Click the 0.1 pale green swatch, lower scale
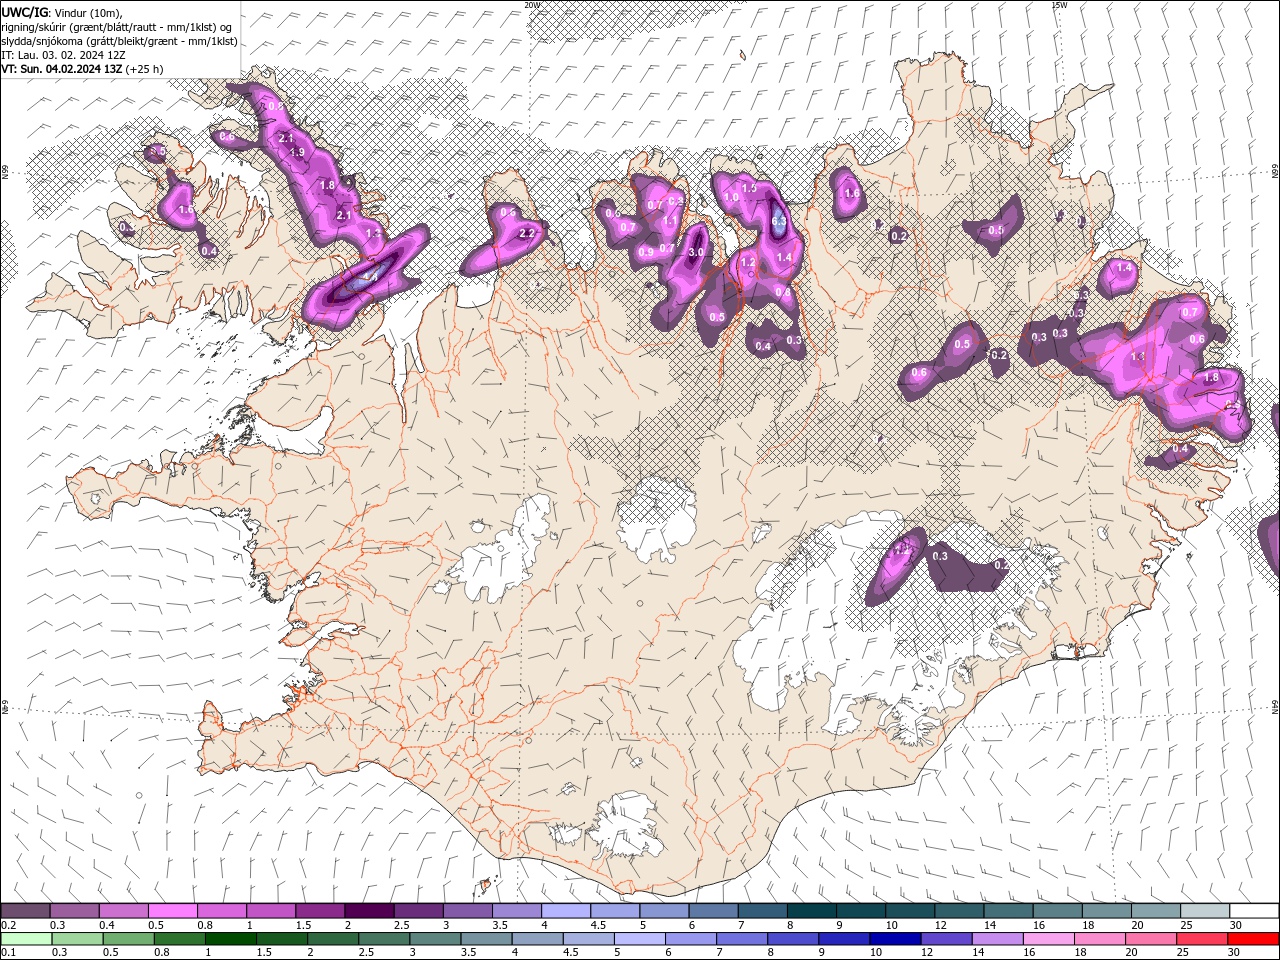 coord(26,939)
